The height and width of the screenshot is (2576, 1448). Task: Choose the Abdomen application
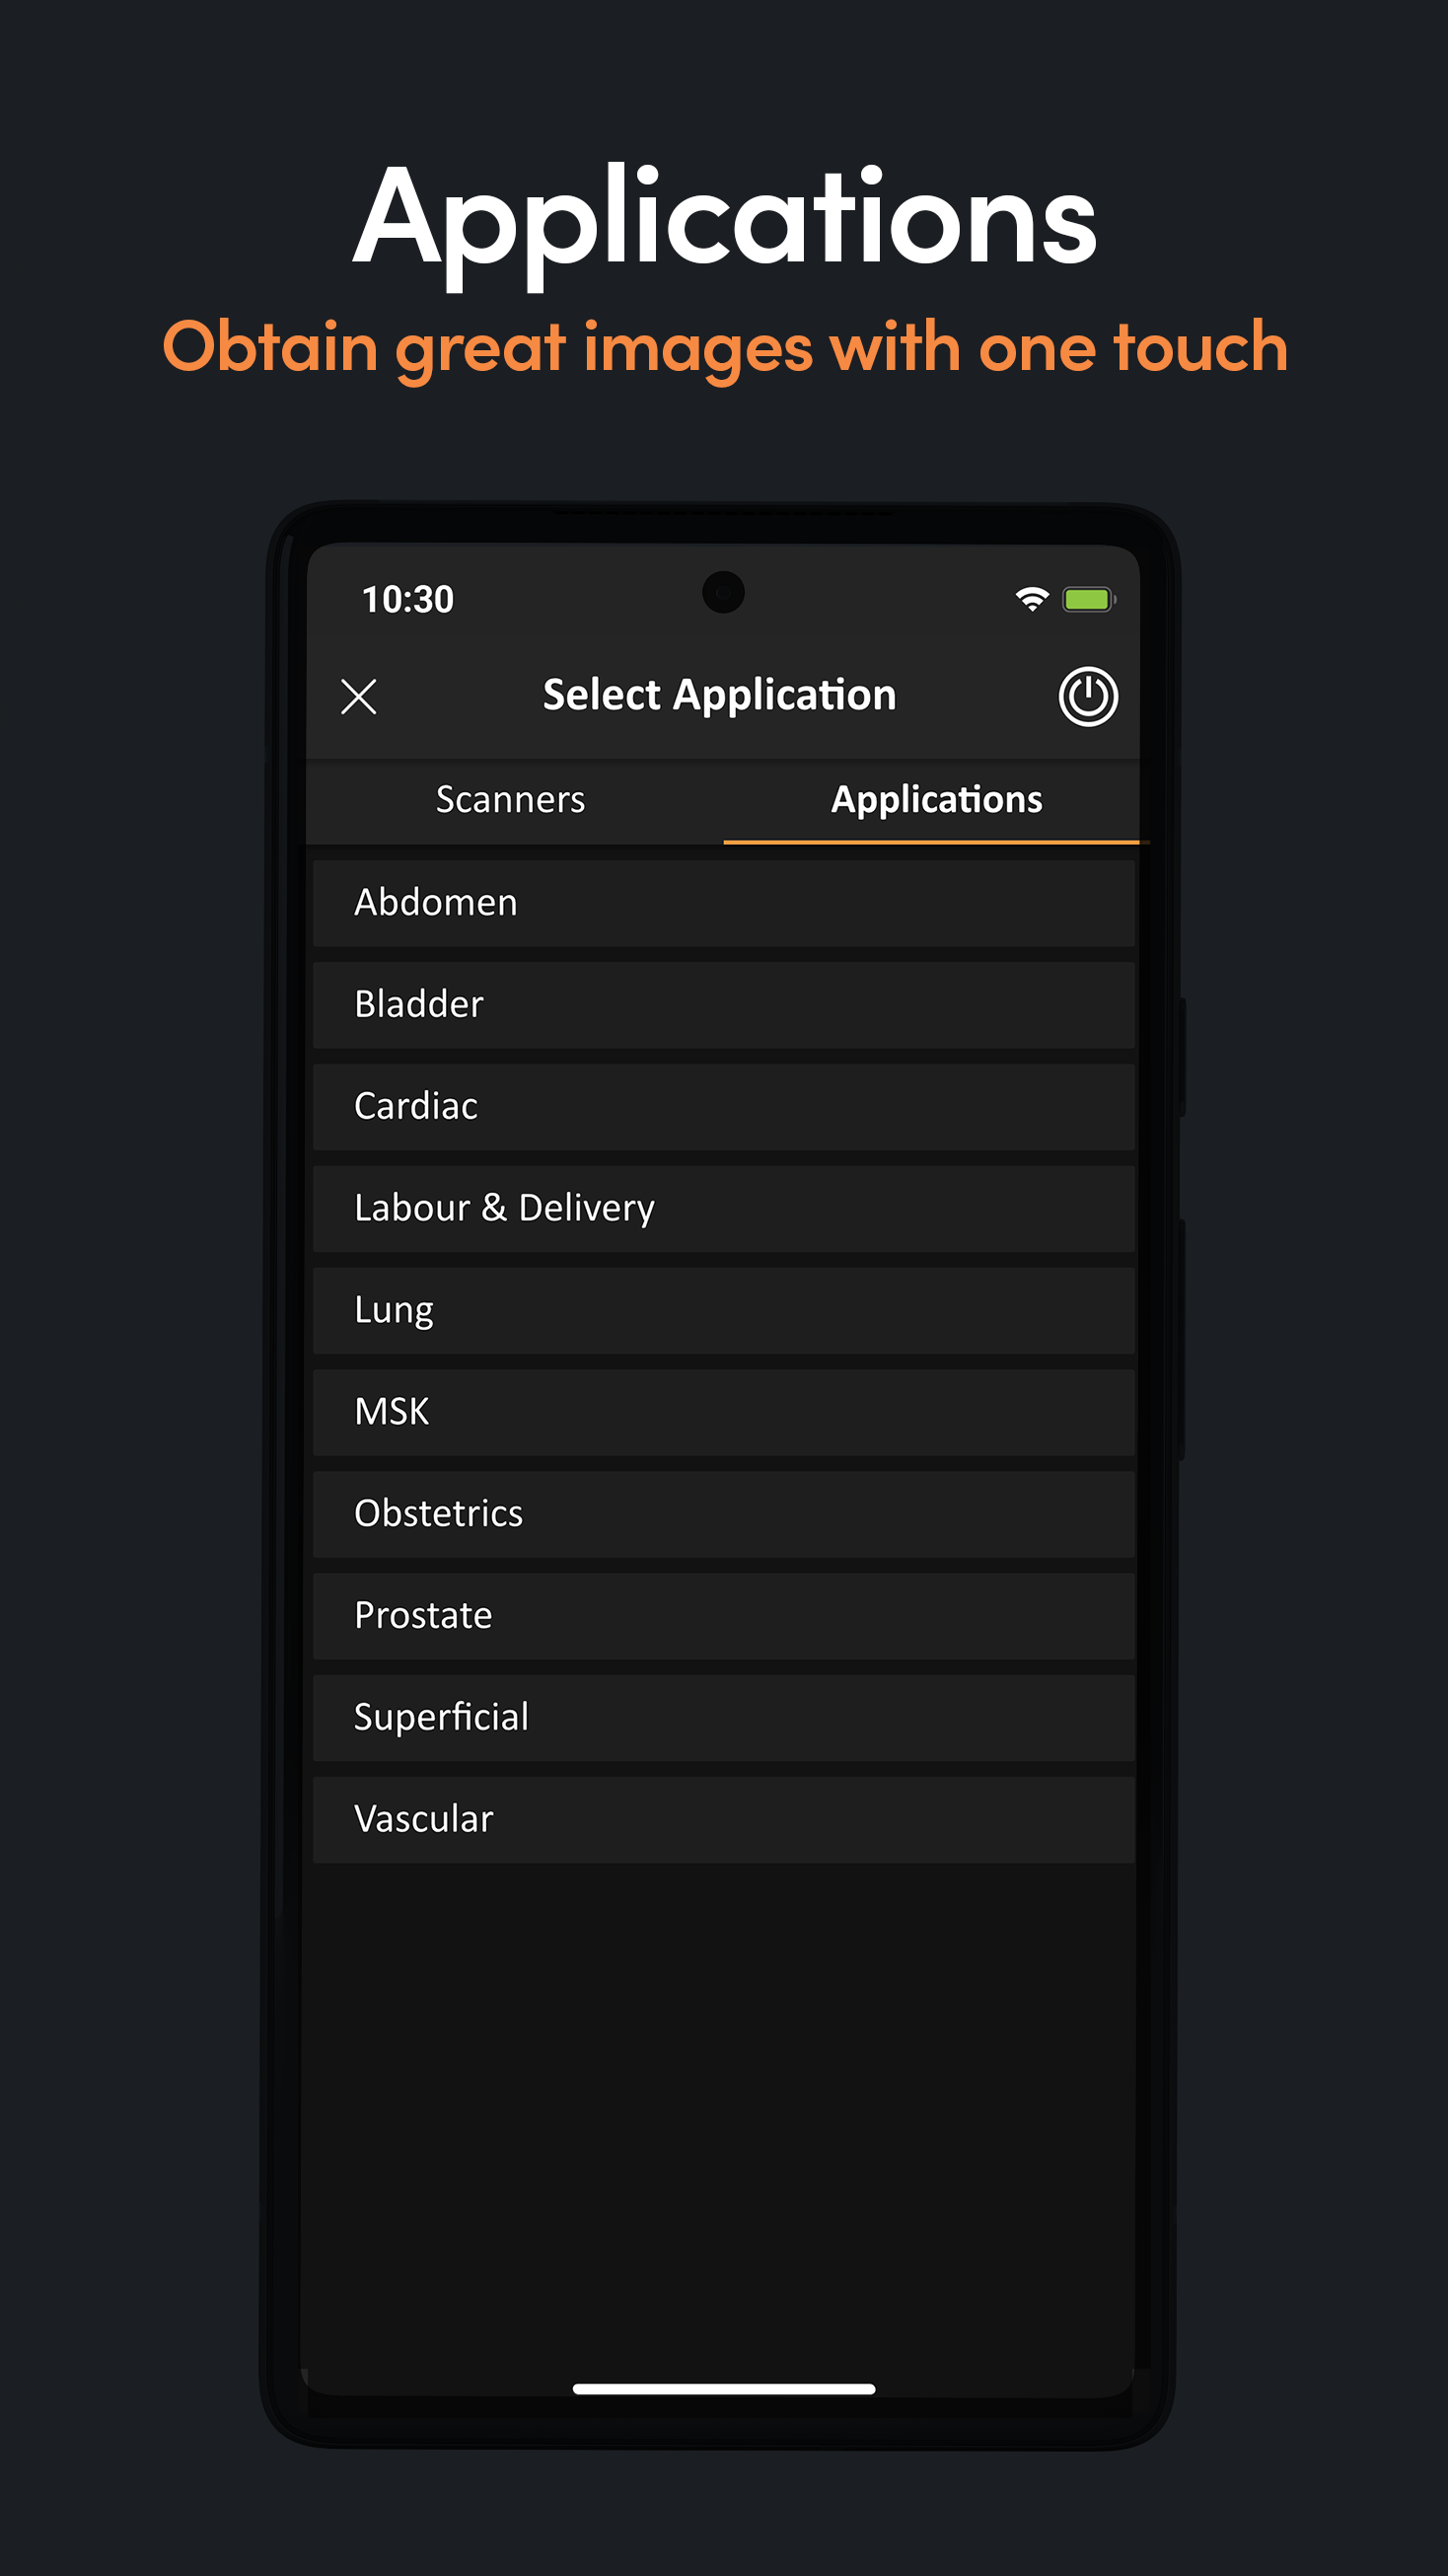[x=724, y=903]
